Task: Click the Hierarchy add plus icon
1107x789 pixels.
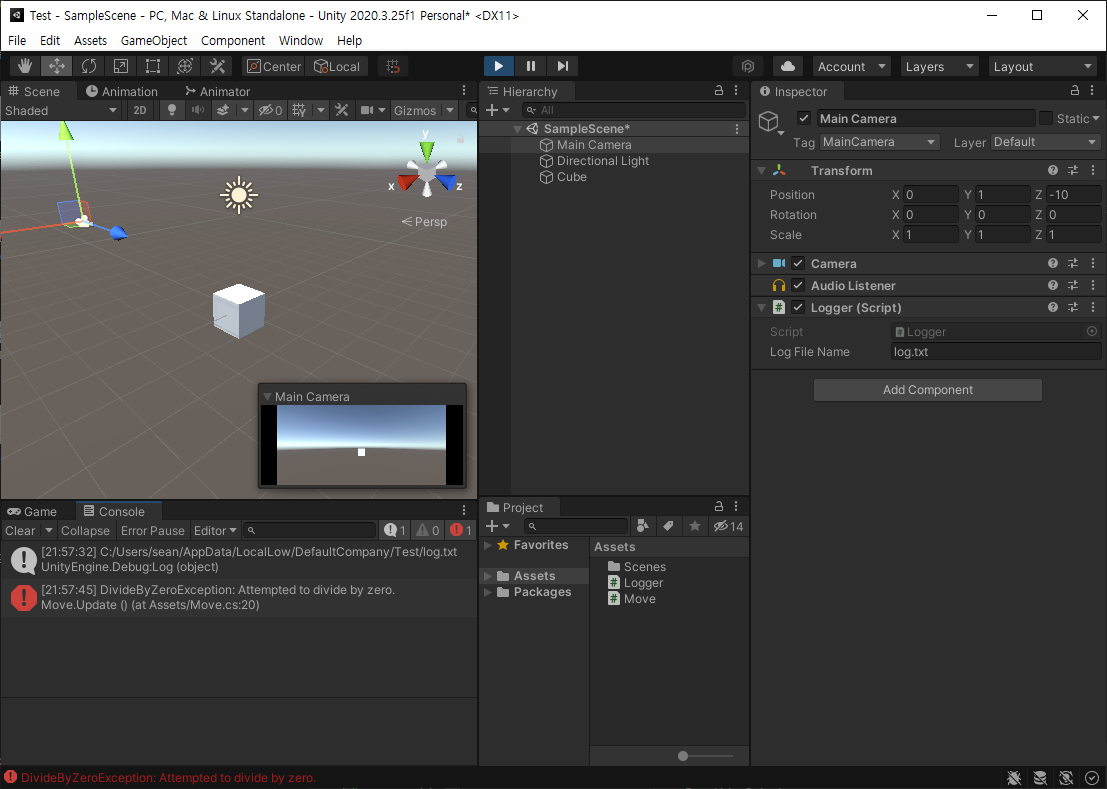Action: (492, 110)
